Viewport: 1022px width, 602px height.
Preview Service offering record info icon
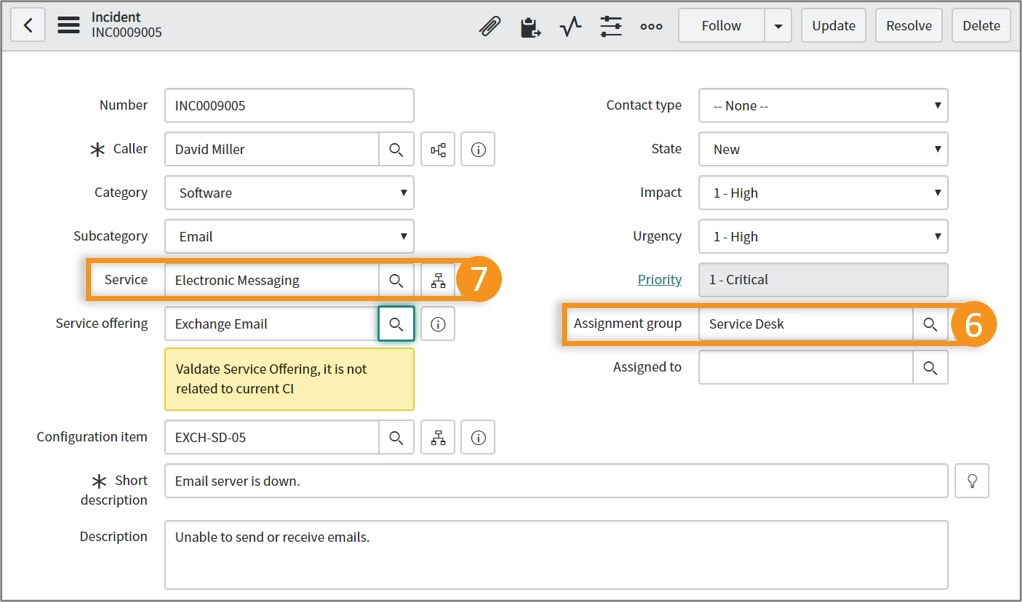pos(438,324)
